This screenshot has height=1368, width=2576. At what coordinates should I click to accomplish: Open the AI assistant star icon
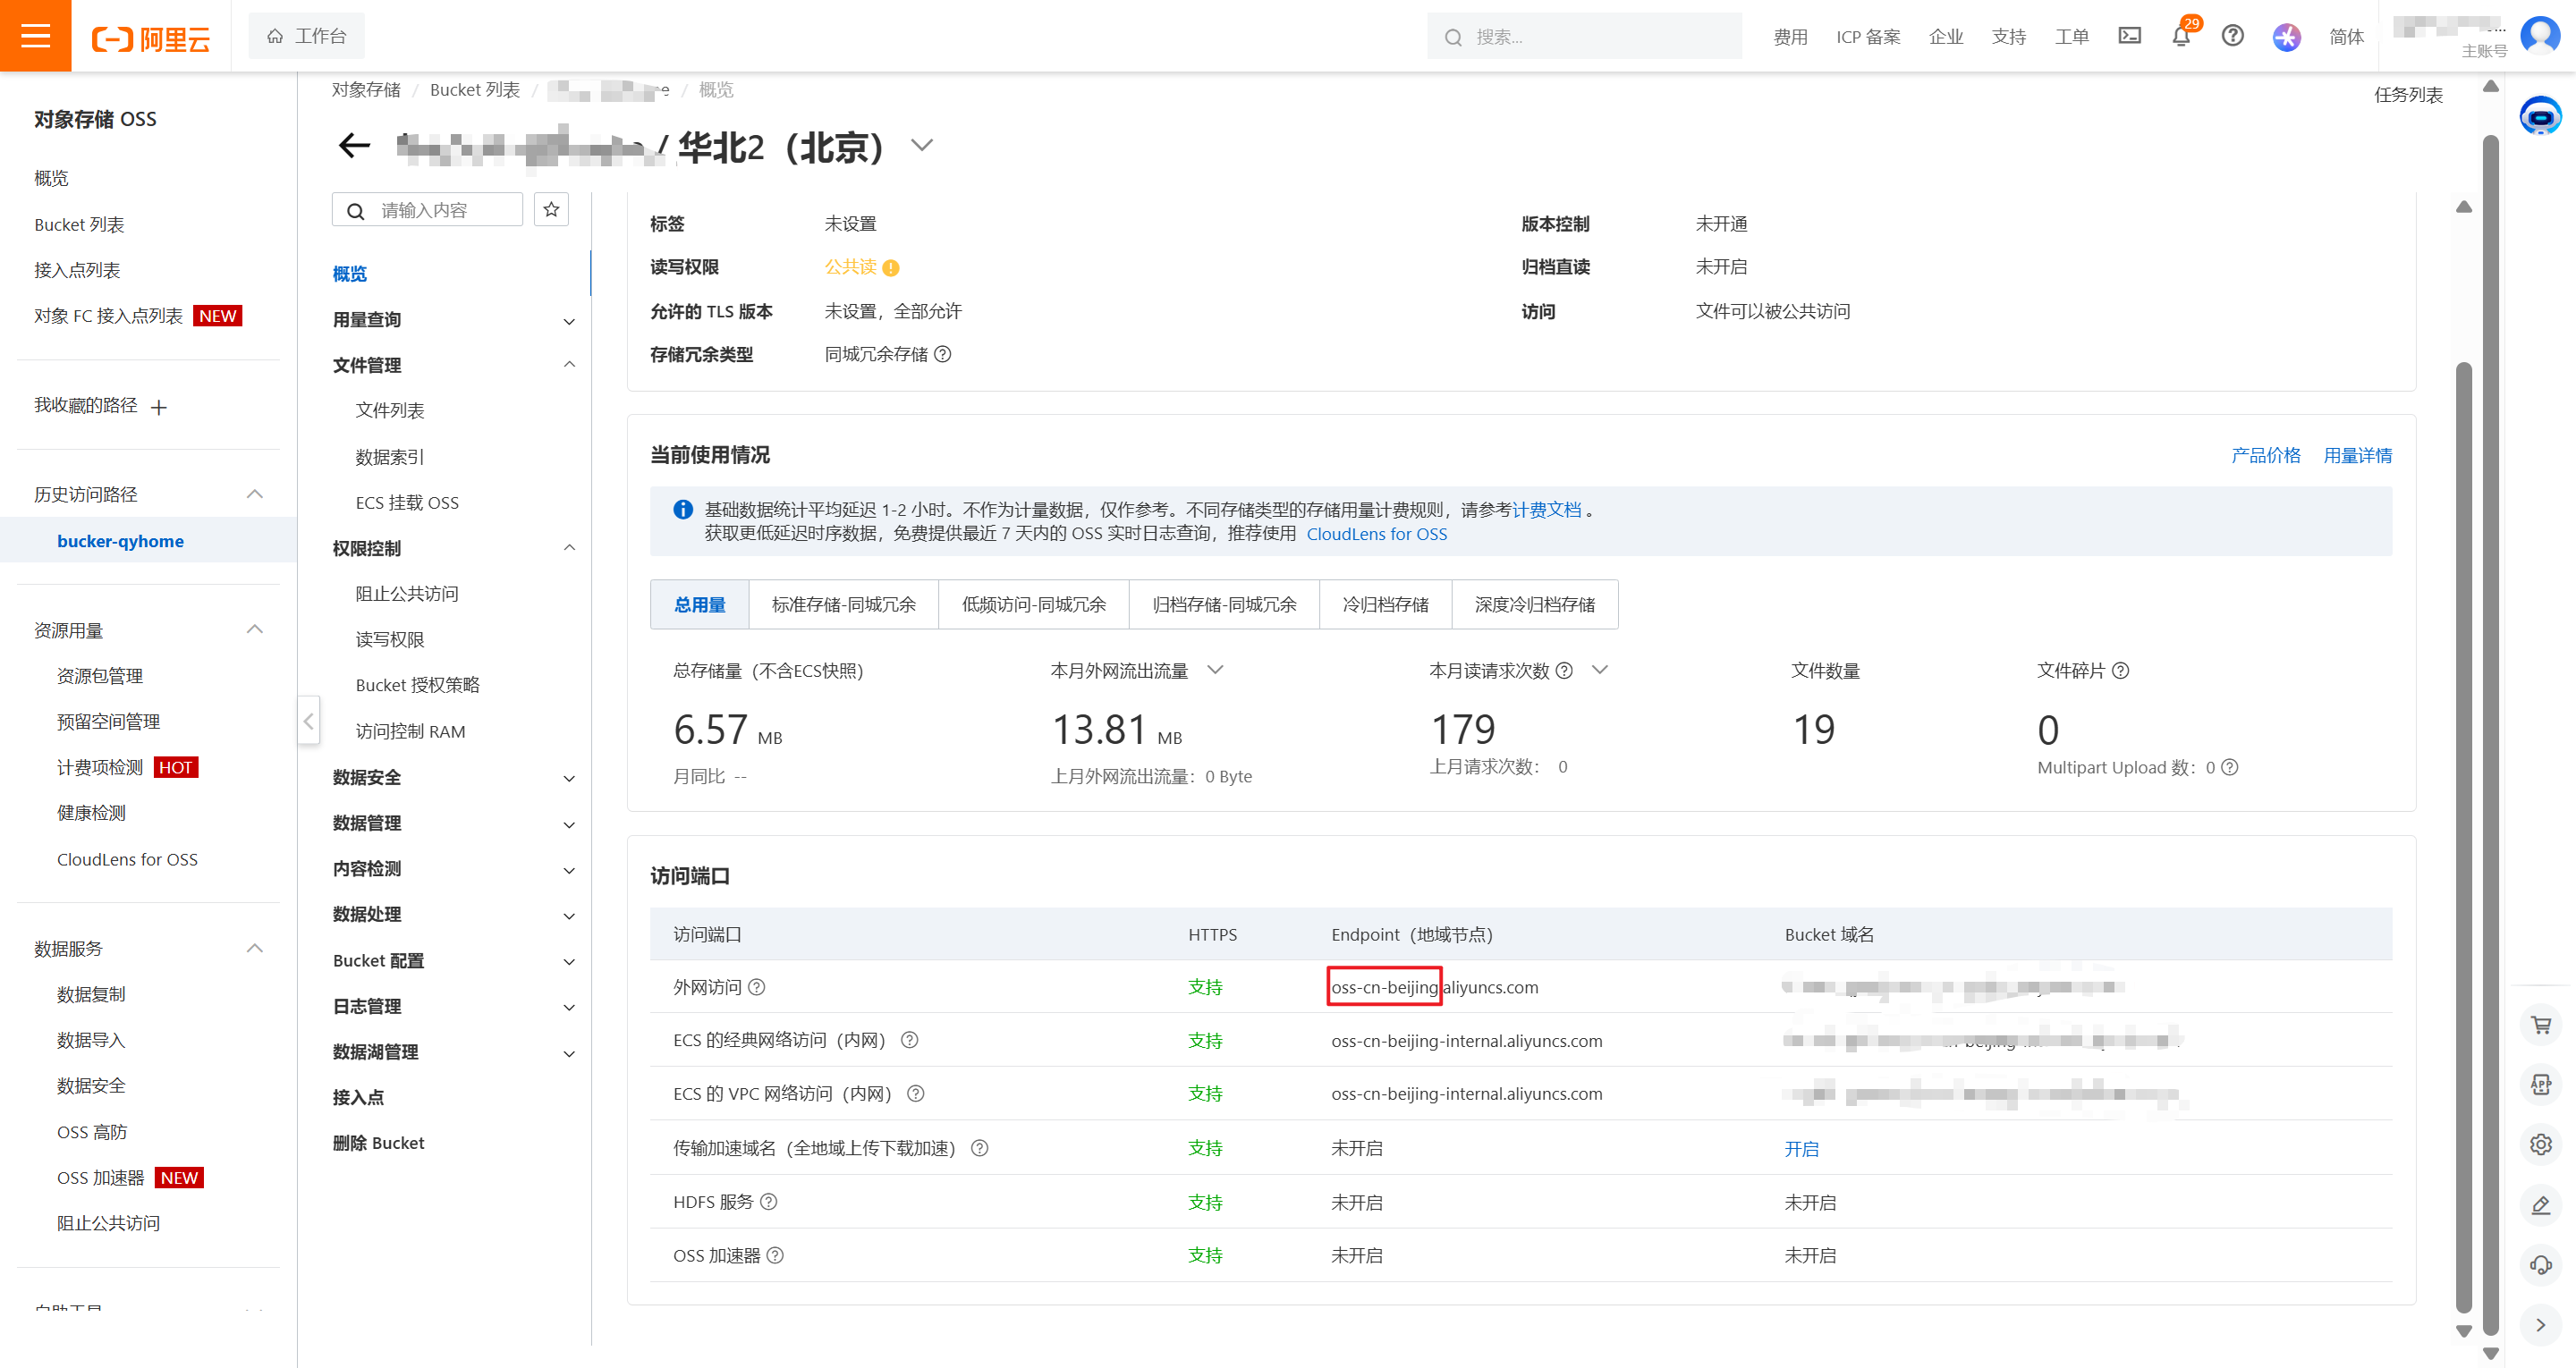pyautogui.click(x=2286, y=37)
